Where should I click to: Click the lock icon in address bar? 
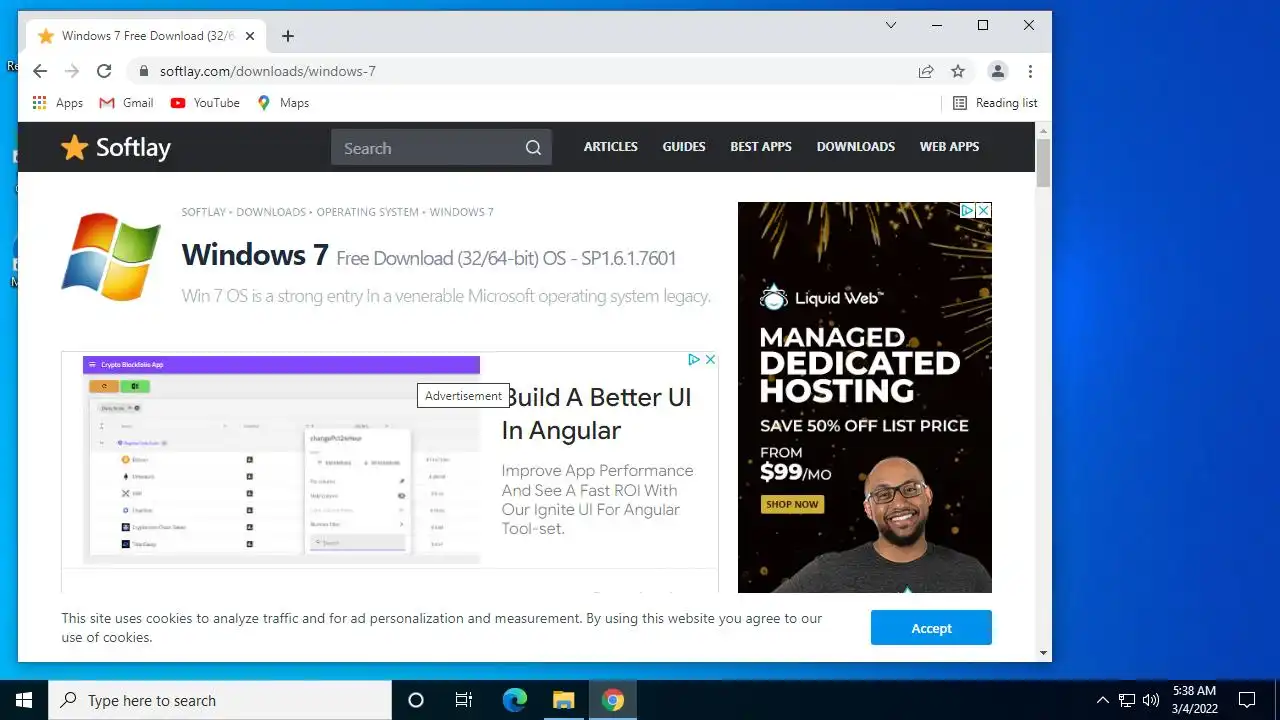coord(144,71)
